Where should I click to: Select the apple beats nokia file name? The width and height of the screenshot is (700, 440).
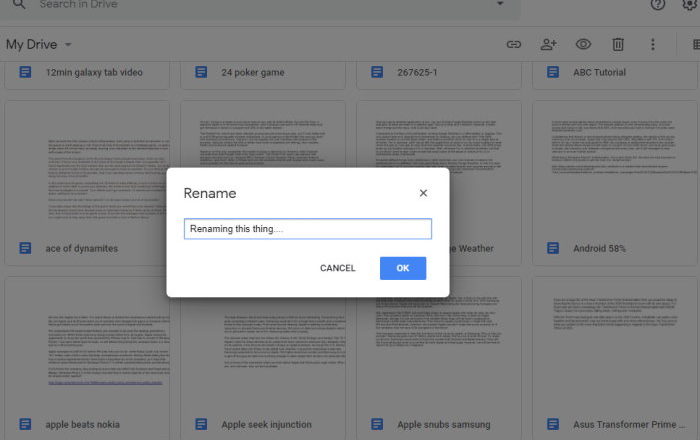pos(83,424)
